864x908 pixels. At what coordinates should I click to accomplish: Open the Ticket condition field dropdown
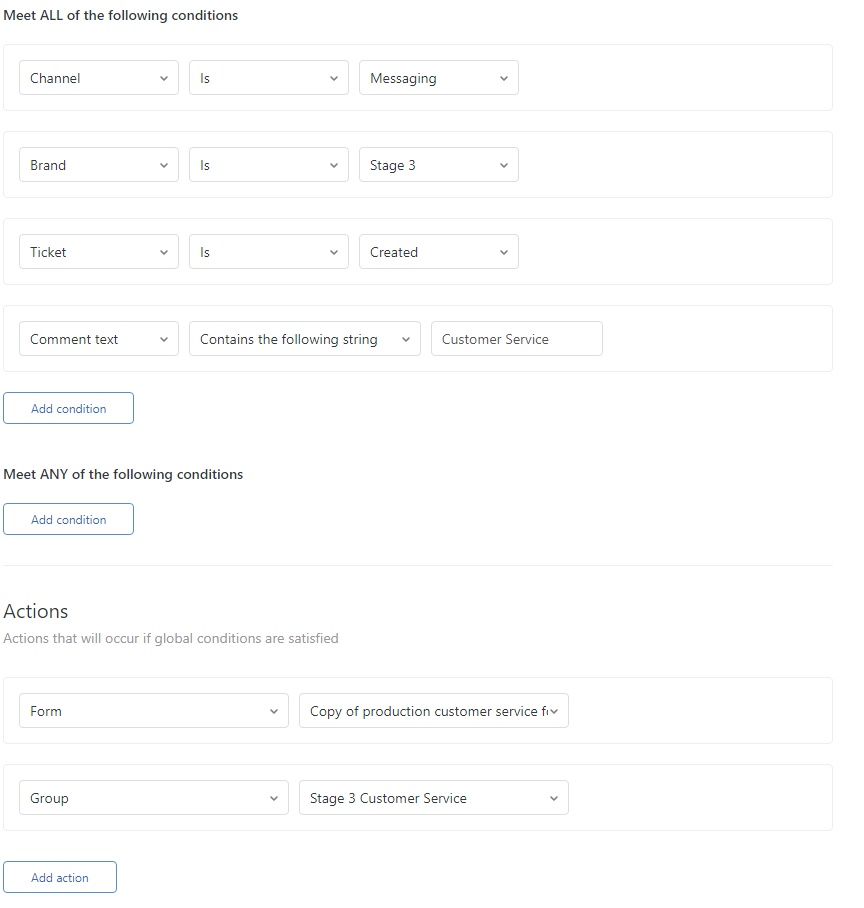coord(98,252)
